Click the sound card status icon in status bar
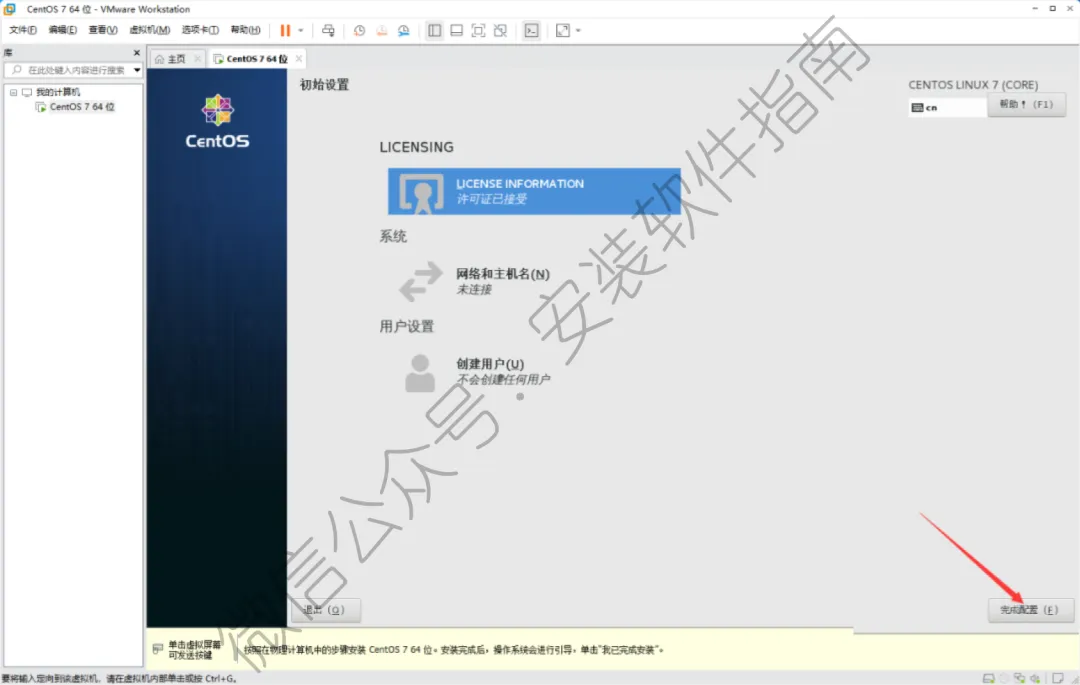This screenshot has height=685, width=1080. click(1035, 678)
